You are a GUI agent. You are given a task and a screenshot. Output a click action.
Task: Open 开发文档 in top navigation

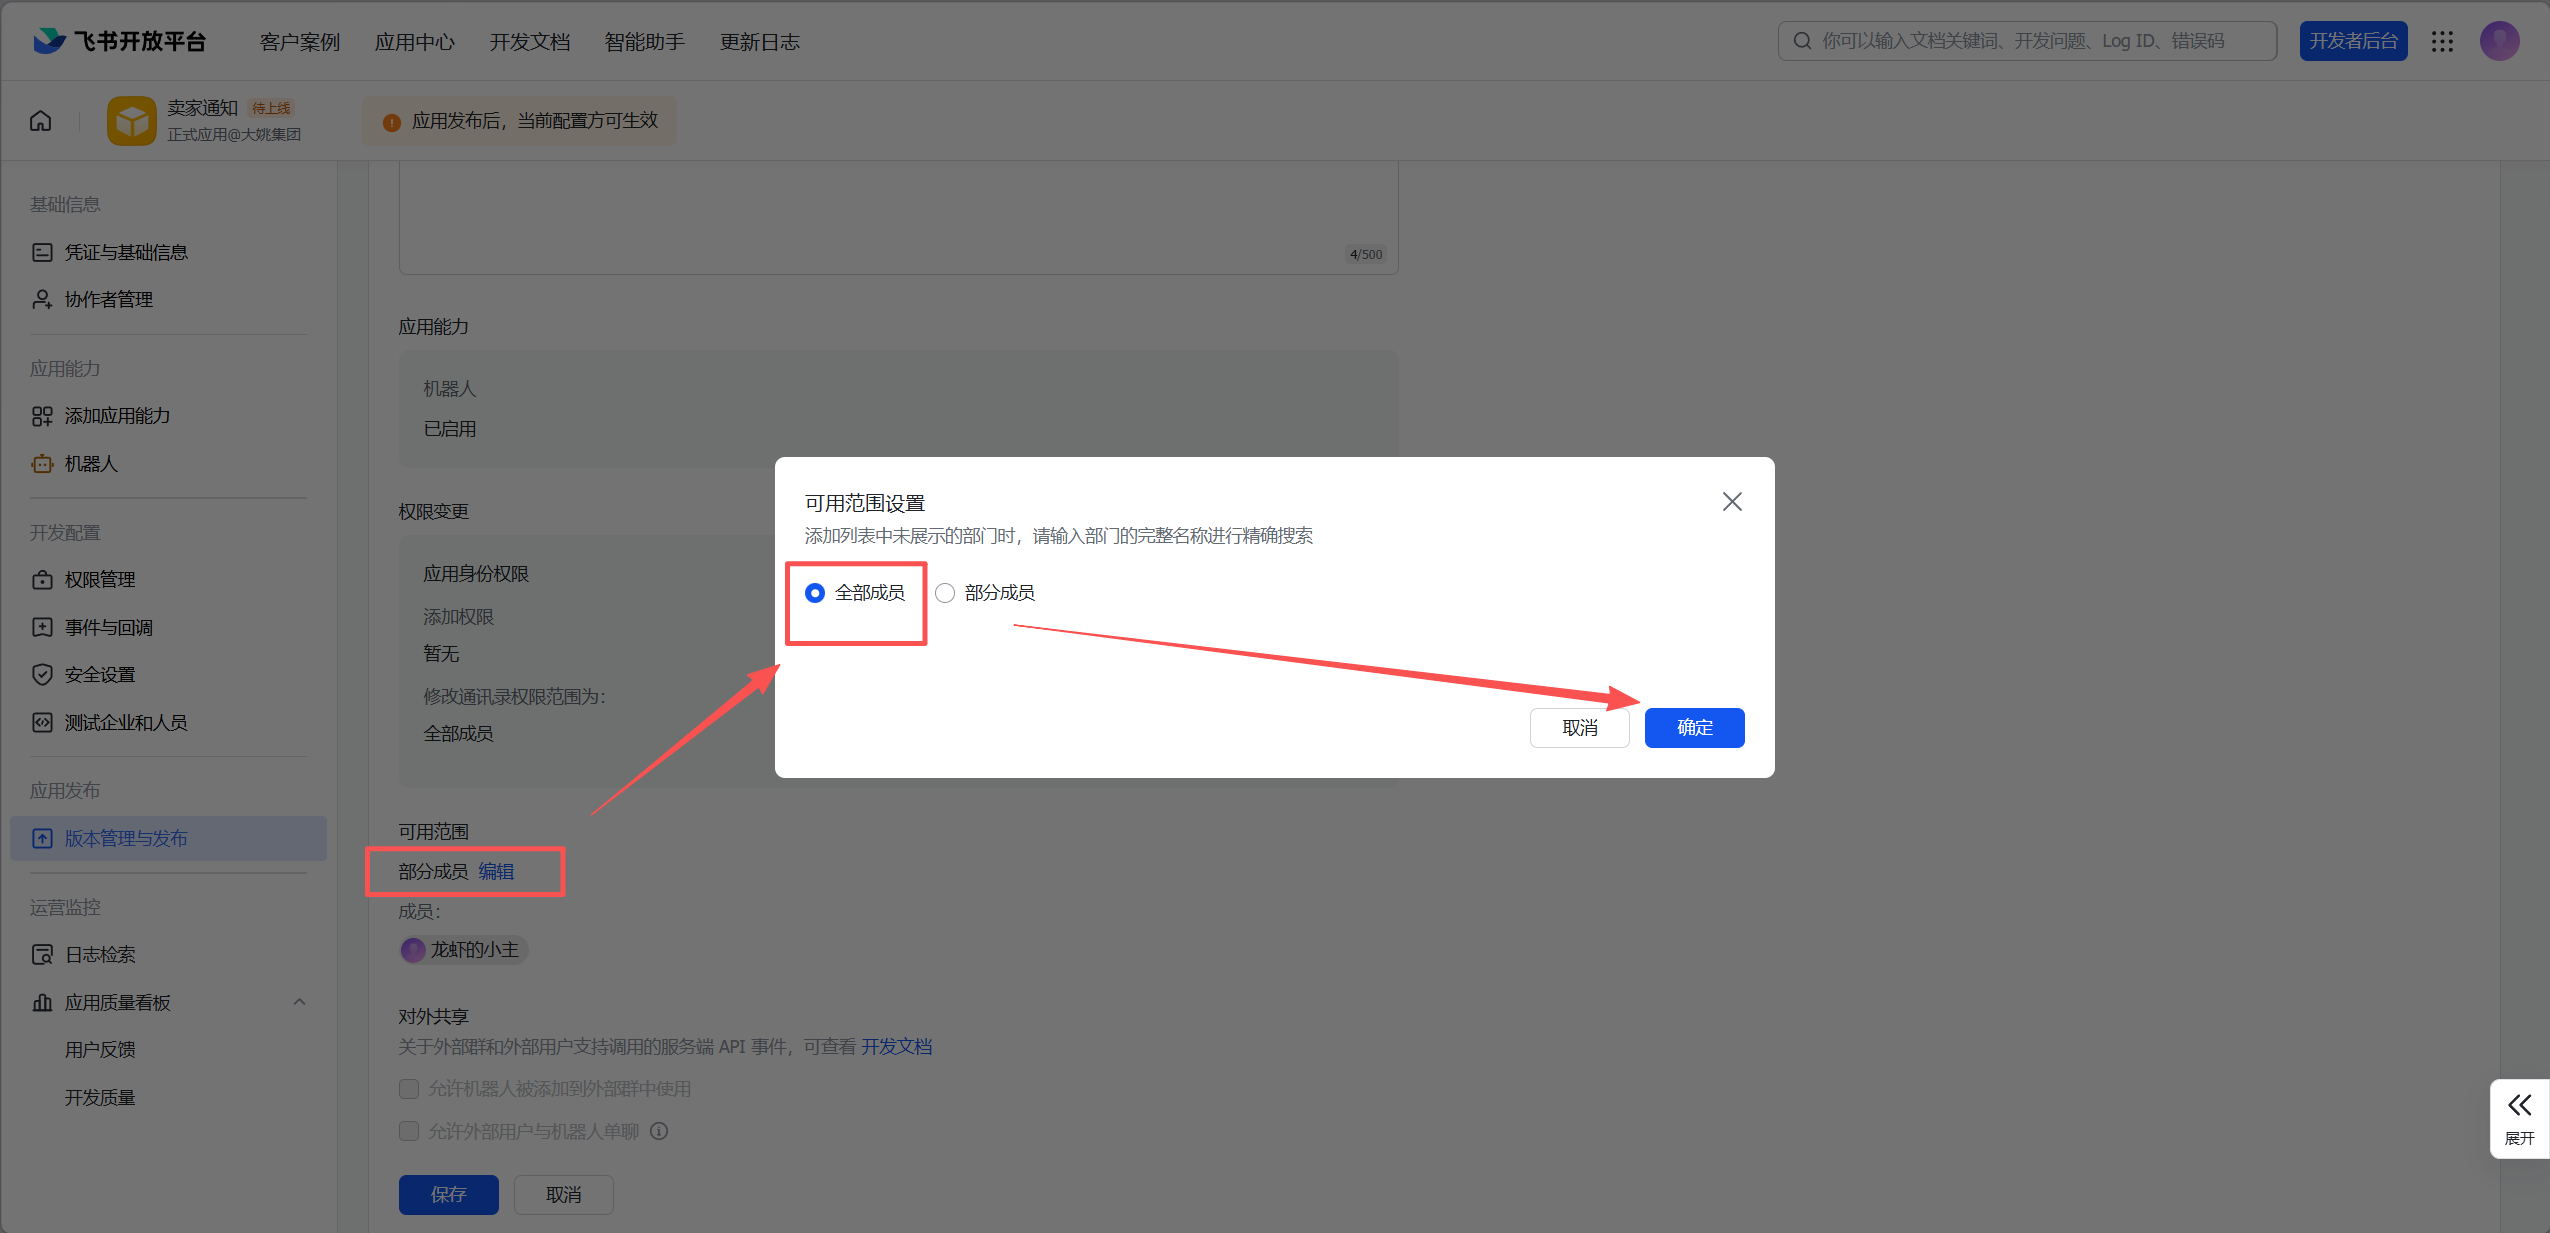[x=530, y=42]
